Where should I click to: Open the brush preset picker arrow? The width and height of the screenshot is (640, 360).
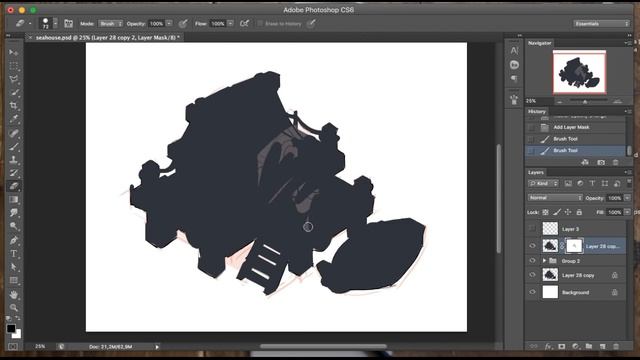pos(56,24)
